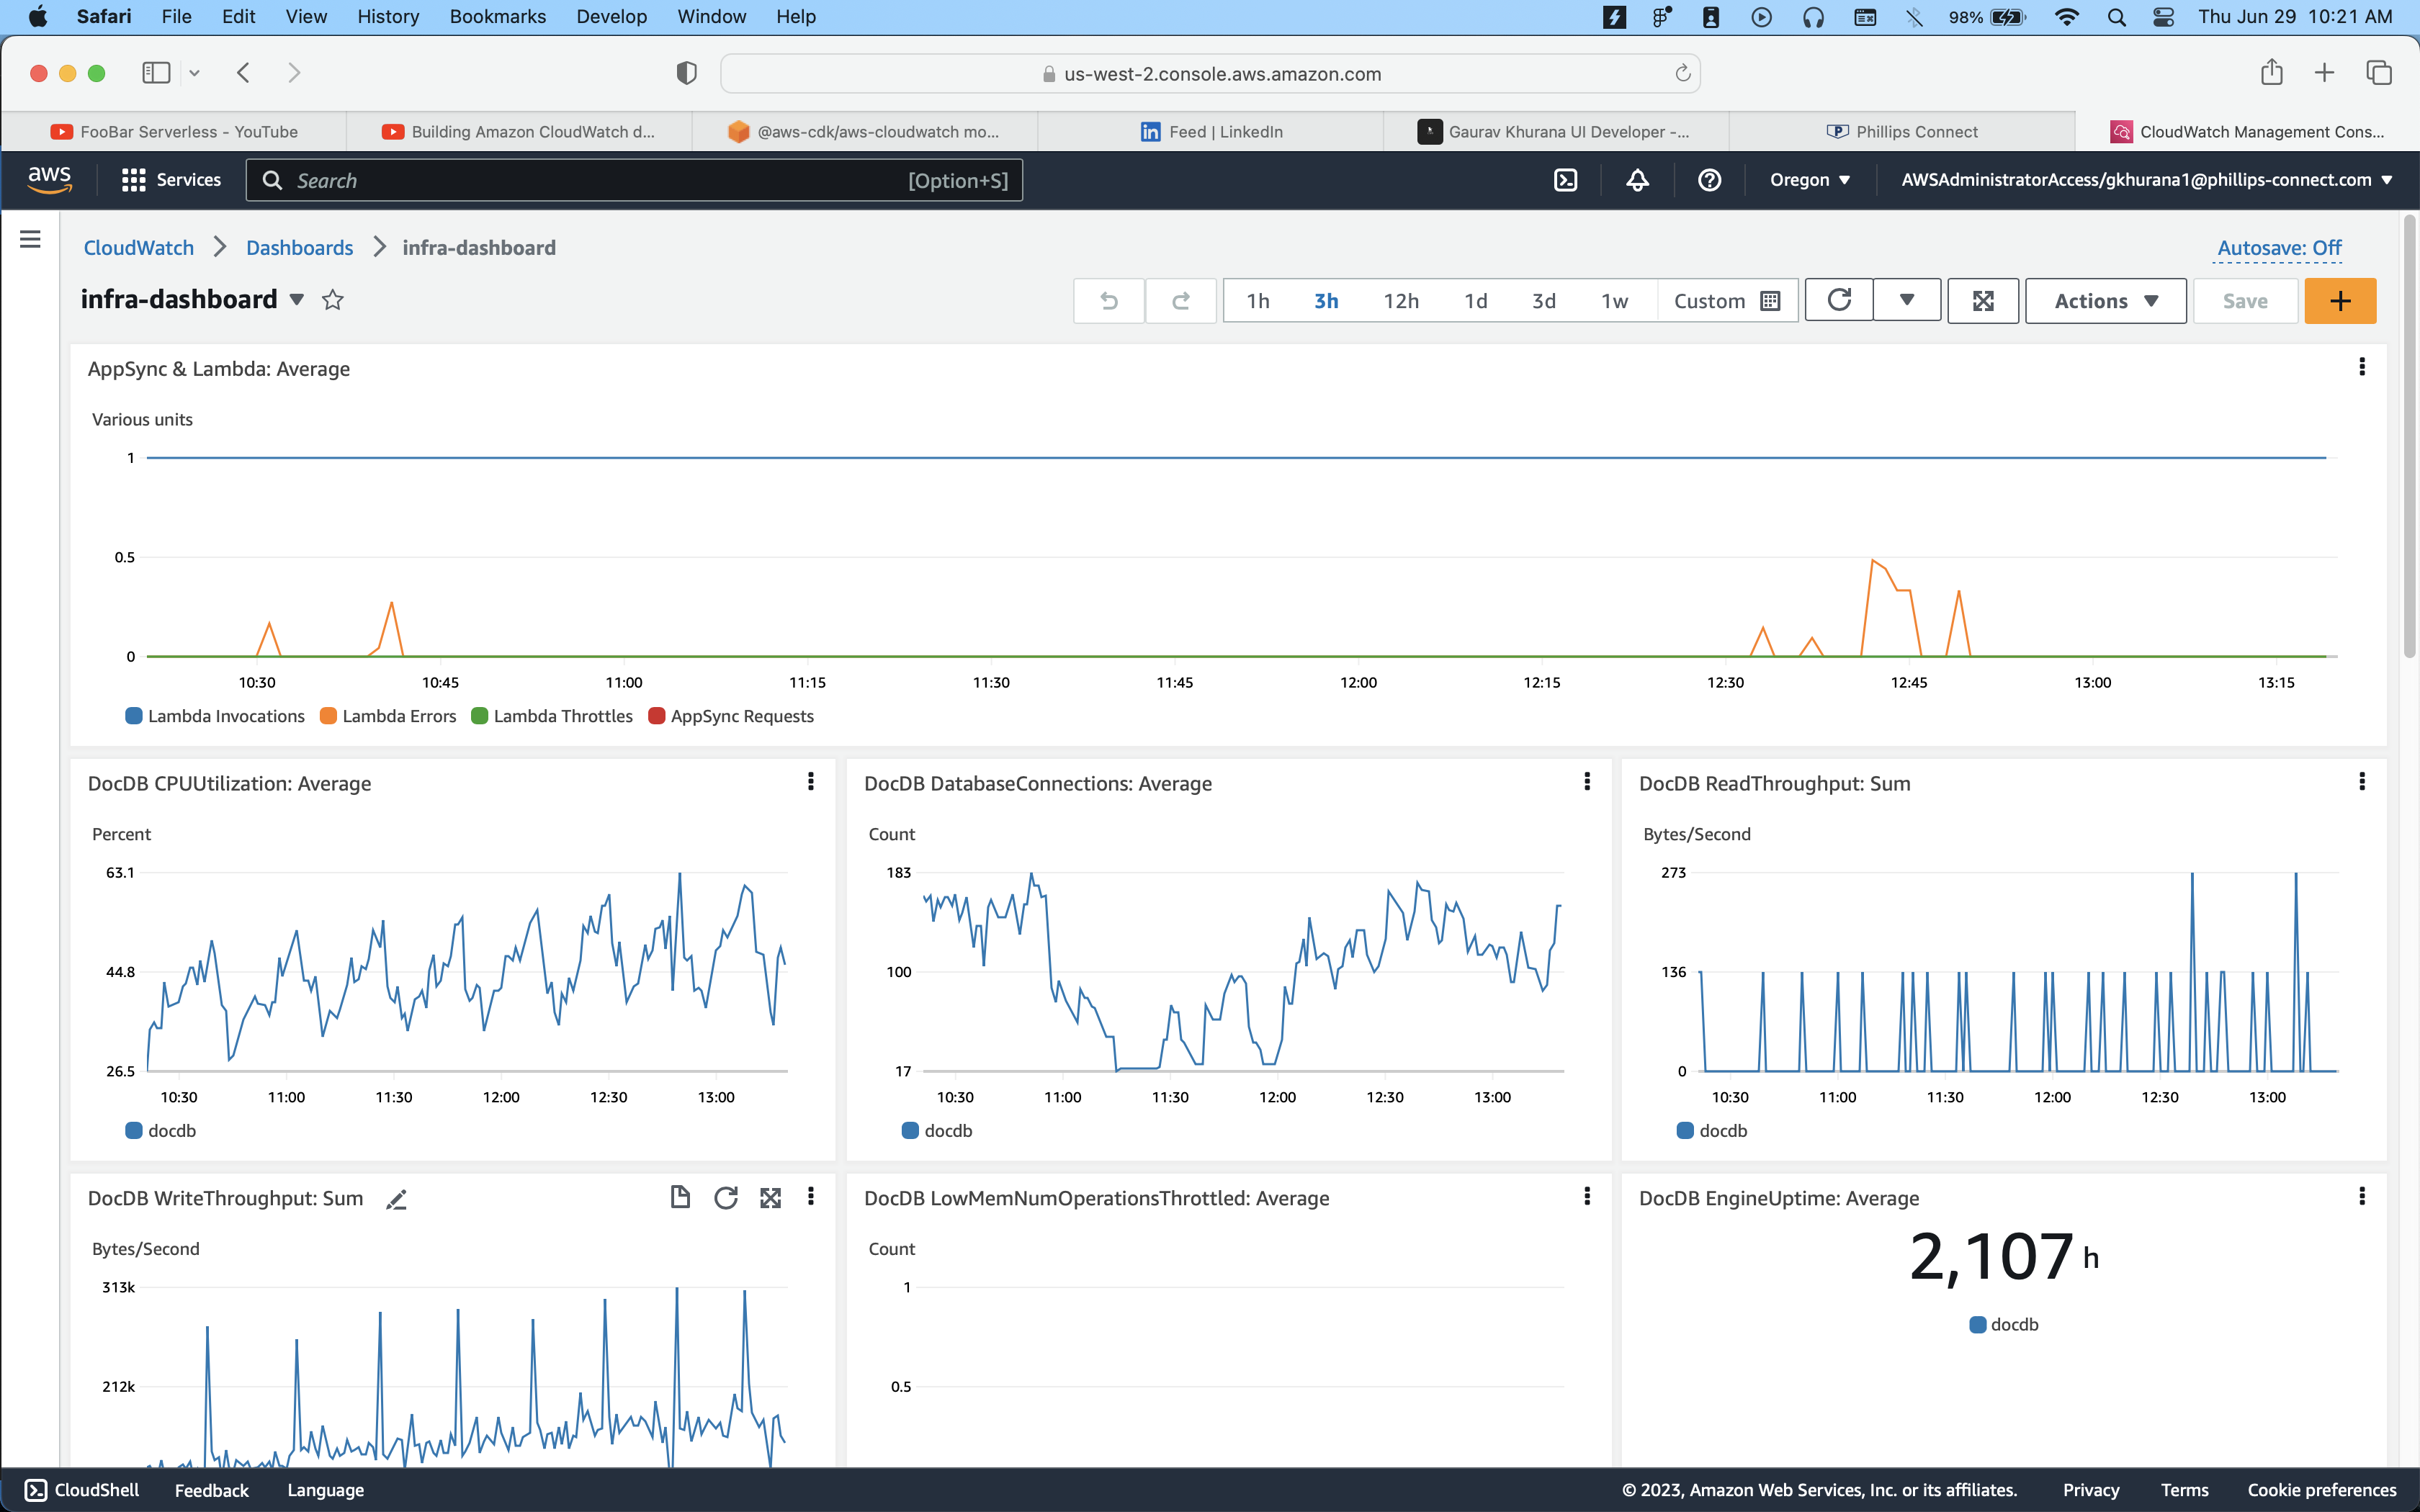
Task: Toggle docdb legend in CPUUtilization widget
Action: coord(160,1131)
